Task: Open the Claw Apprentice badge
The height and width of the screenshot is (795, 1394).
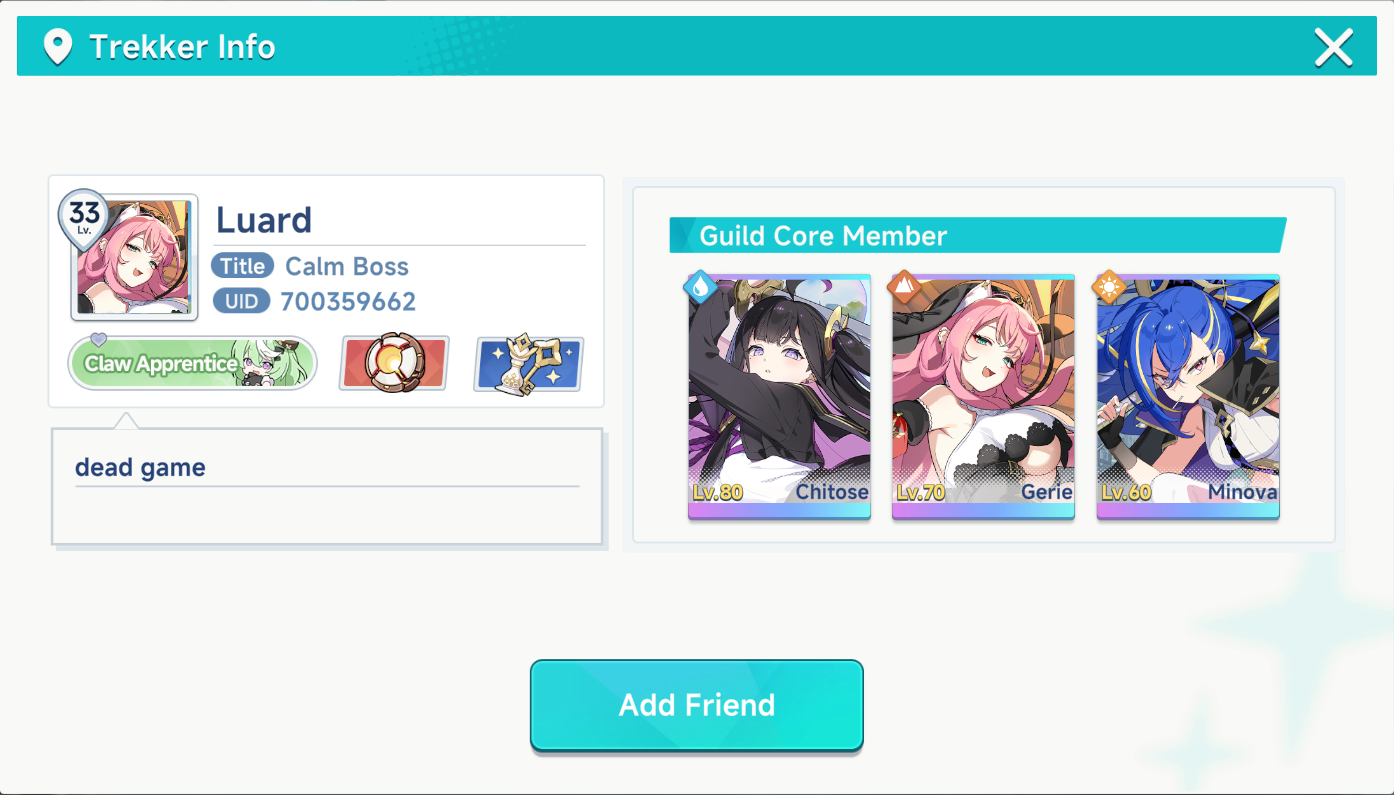Action: pos(192,363)
